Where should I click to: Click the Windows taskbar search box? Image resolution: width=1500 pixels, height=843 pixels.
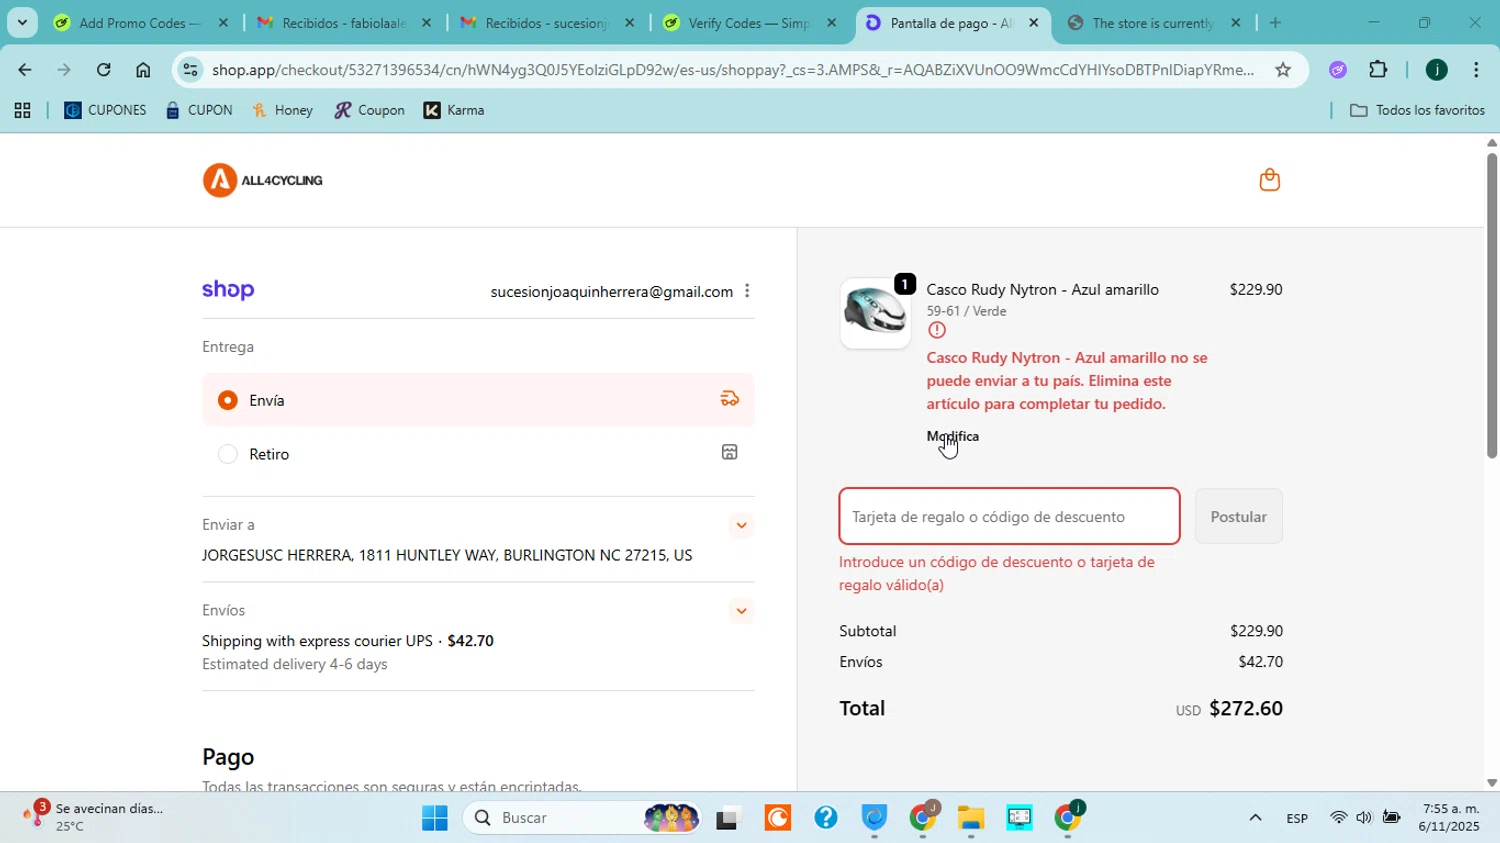point(581,818)
